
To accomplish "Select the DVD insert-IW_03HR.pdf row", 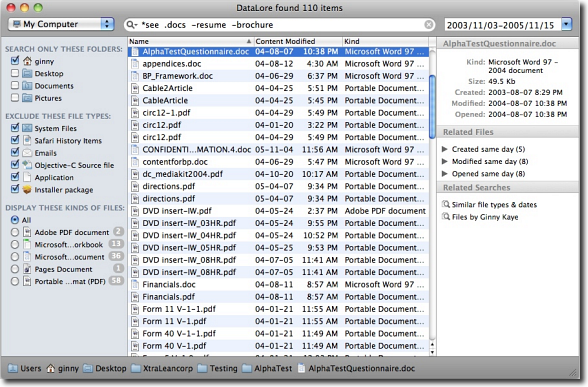I will (278, 223).
